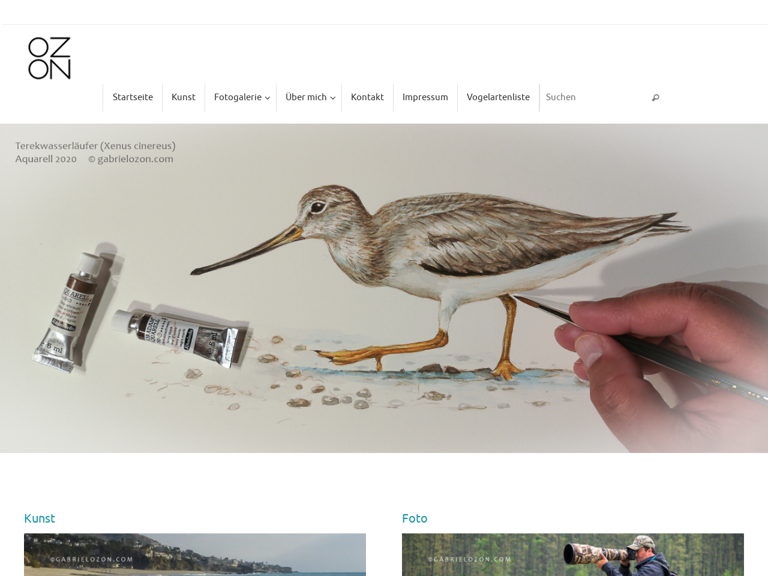Viewport: 768px width, 576px height.
Task: Open the Startseite menu item
Action: (x=133, y=97)
